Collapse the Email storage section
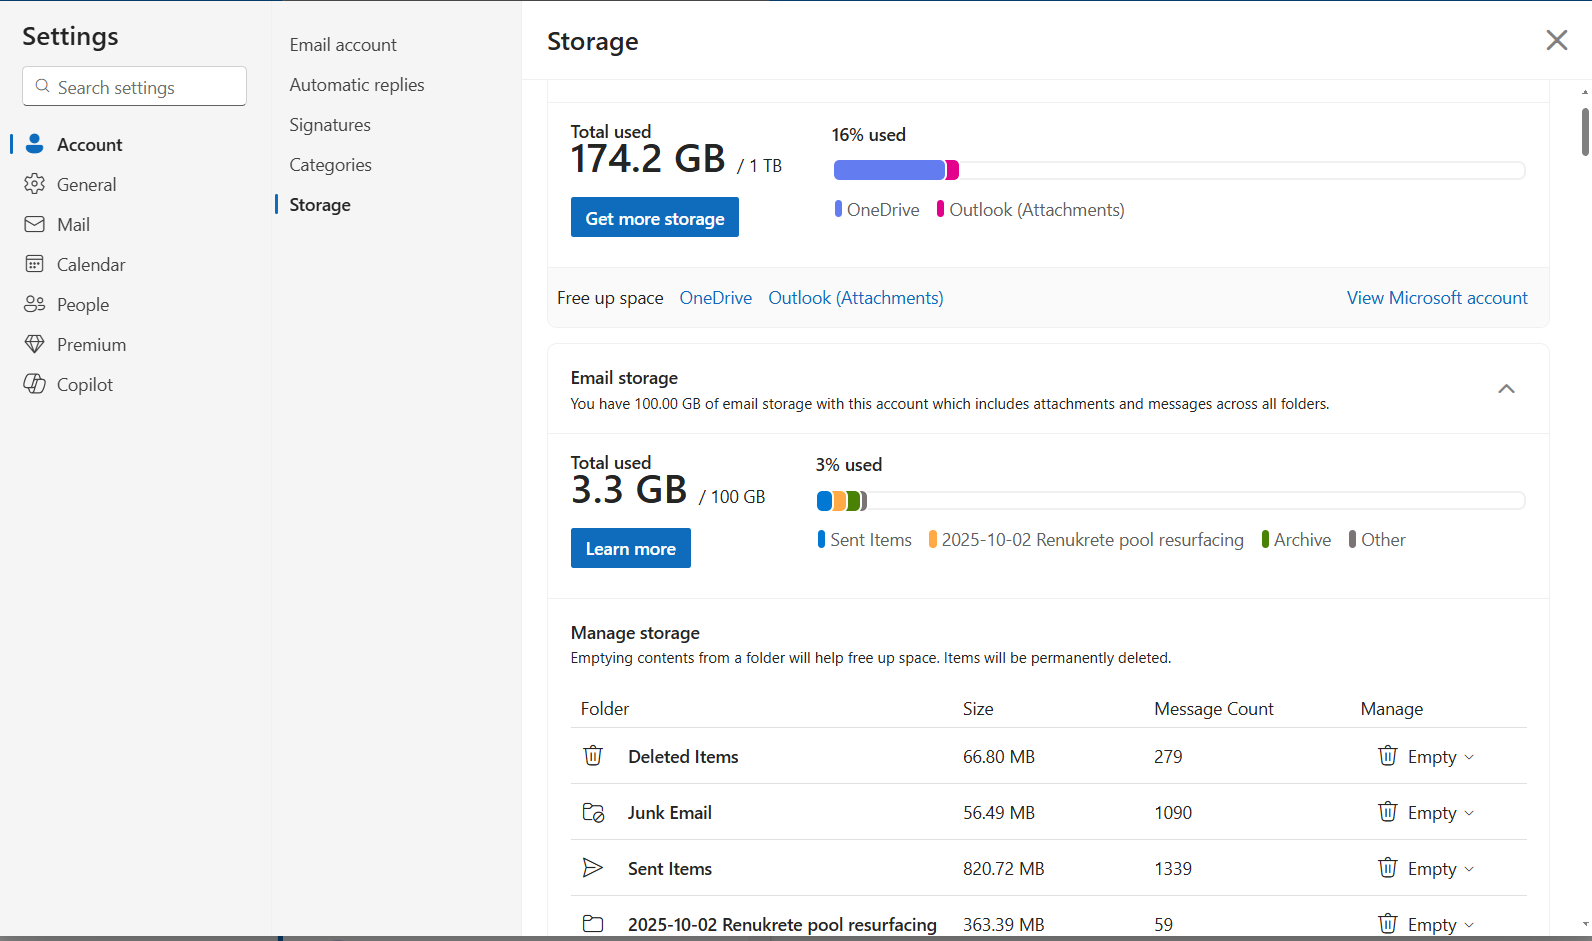Viewport: 1592px width, 941px height. tap(1506, 389)
